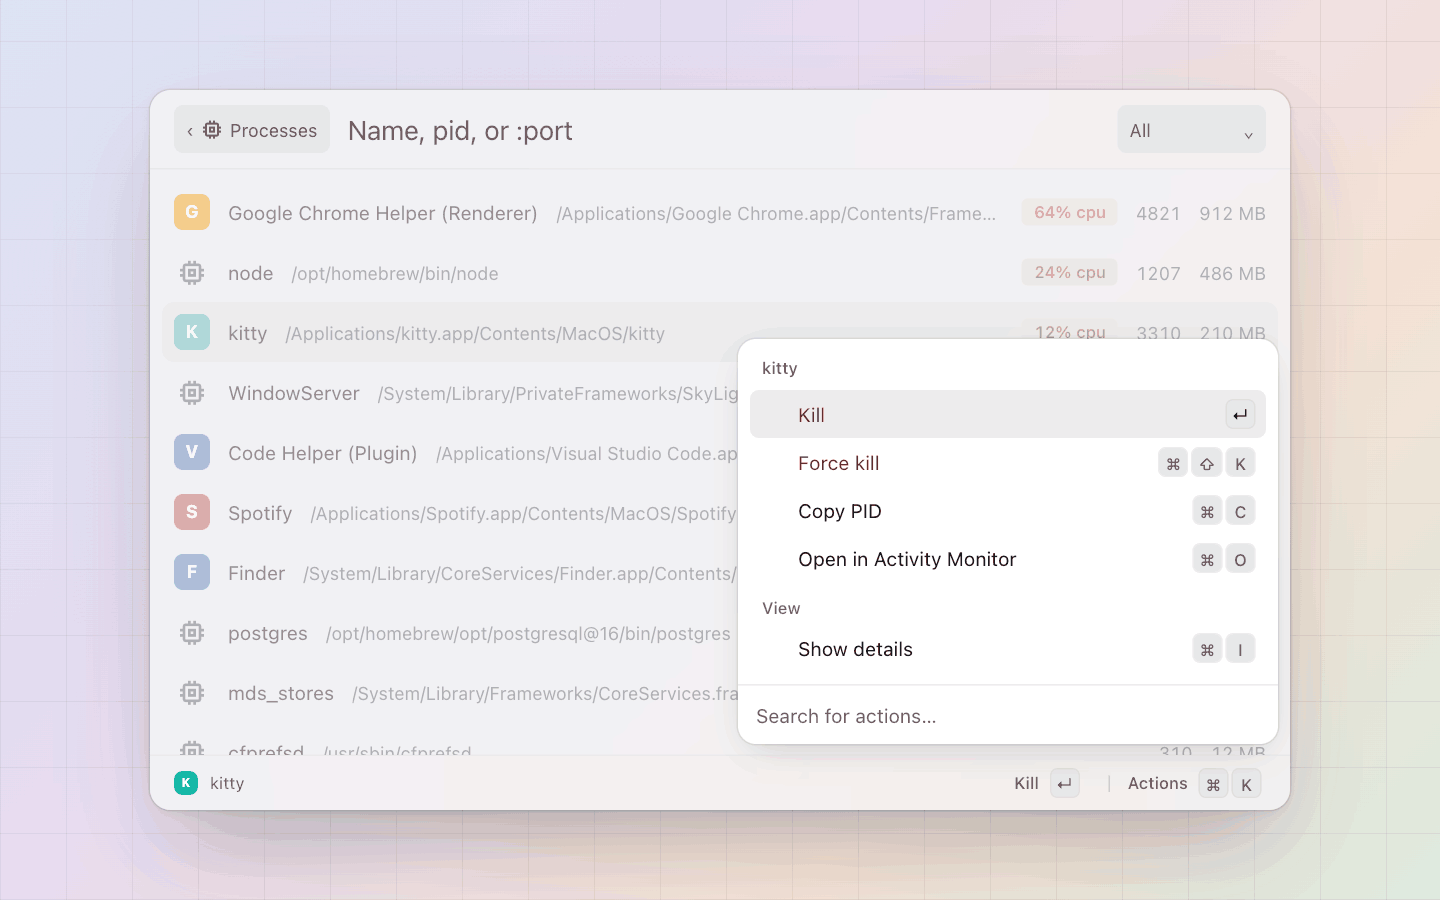Click the K key icon next to Actions
1440x900 pixels.
[x=1246, y=784]
